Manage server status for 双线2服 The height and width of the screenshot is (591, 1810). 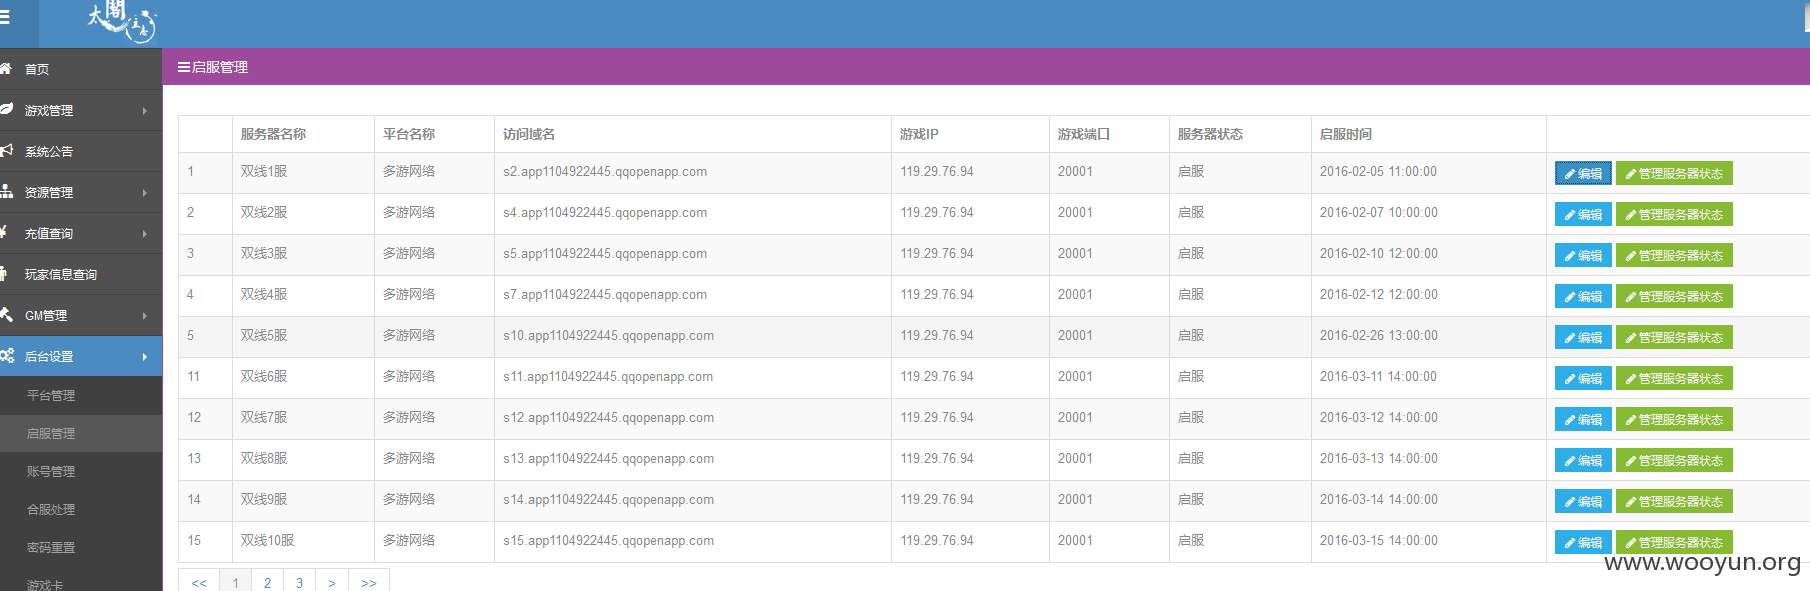coord(1674,214)
